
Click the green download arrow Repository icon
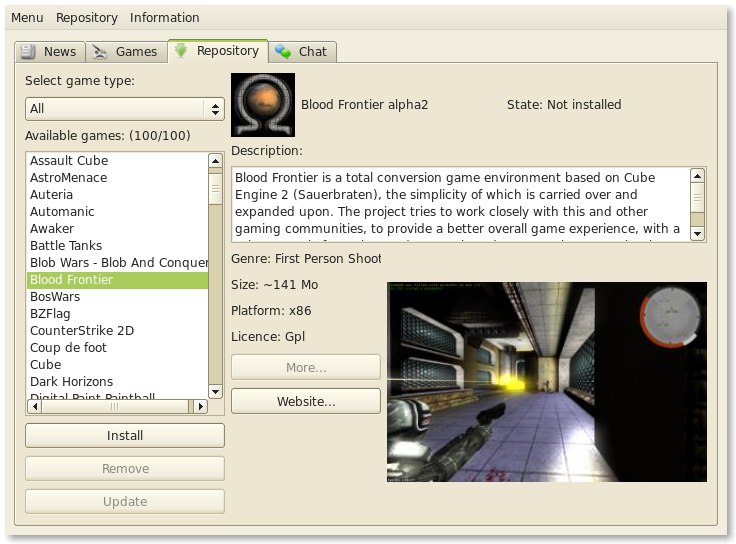pos(181,50)
